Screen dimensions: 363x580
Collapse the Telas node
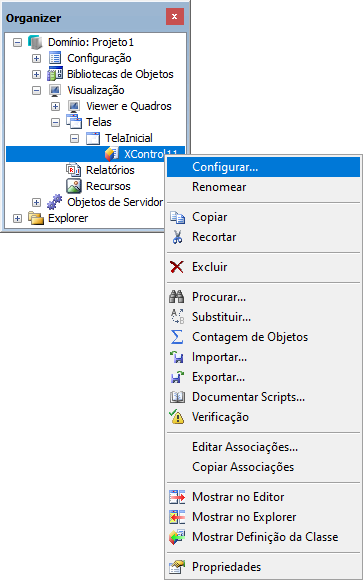click(56, 122)
